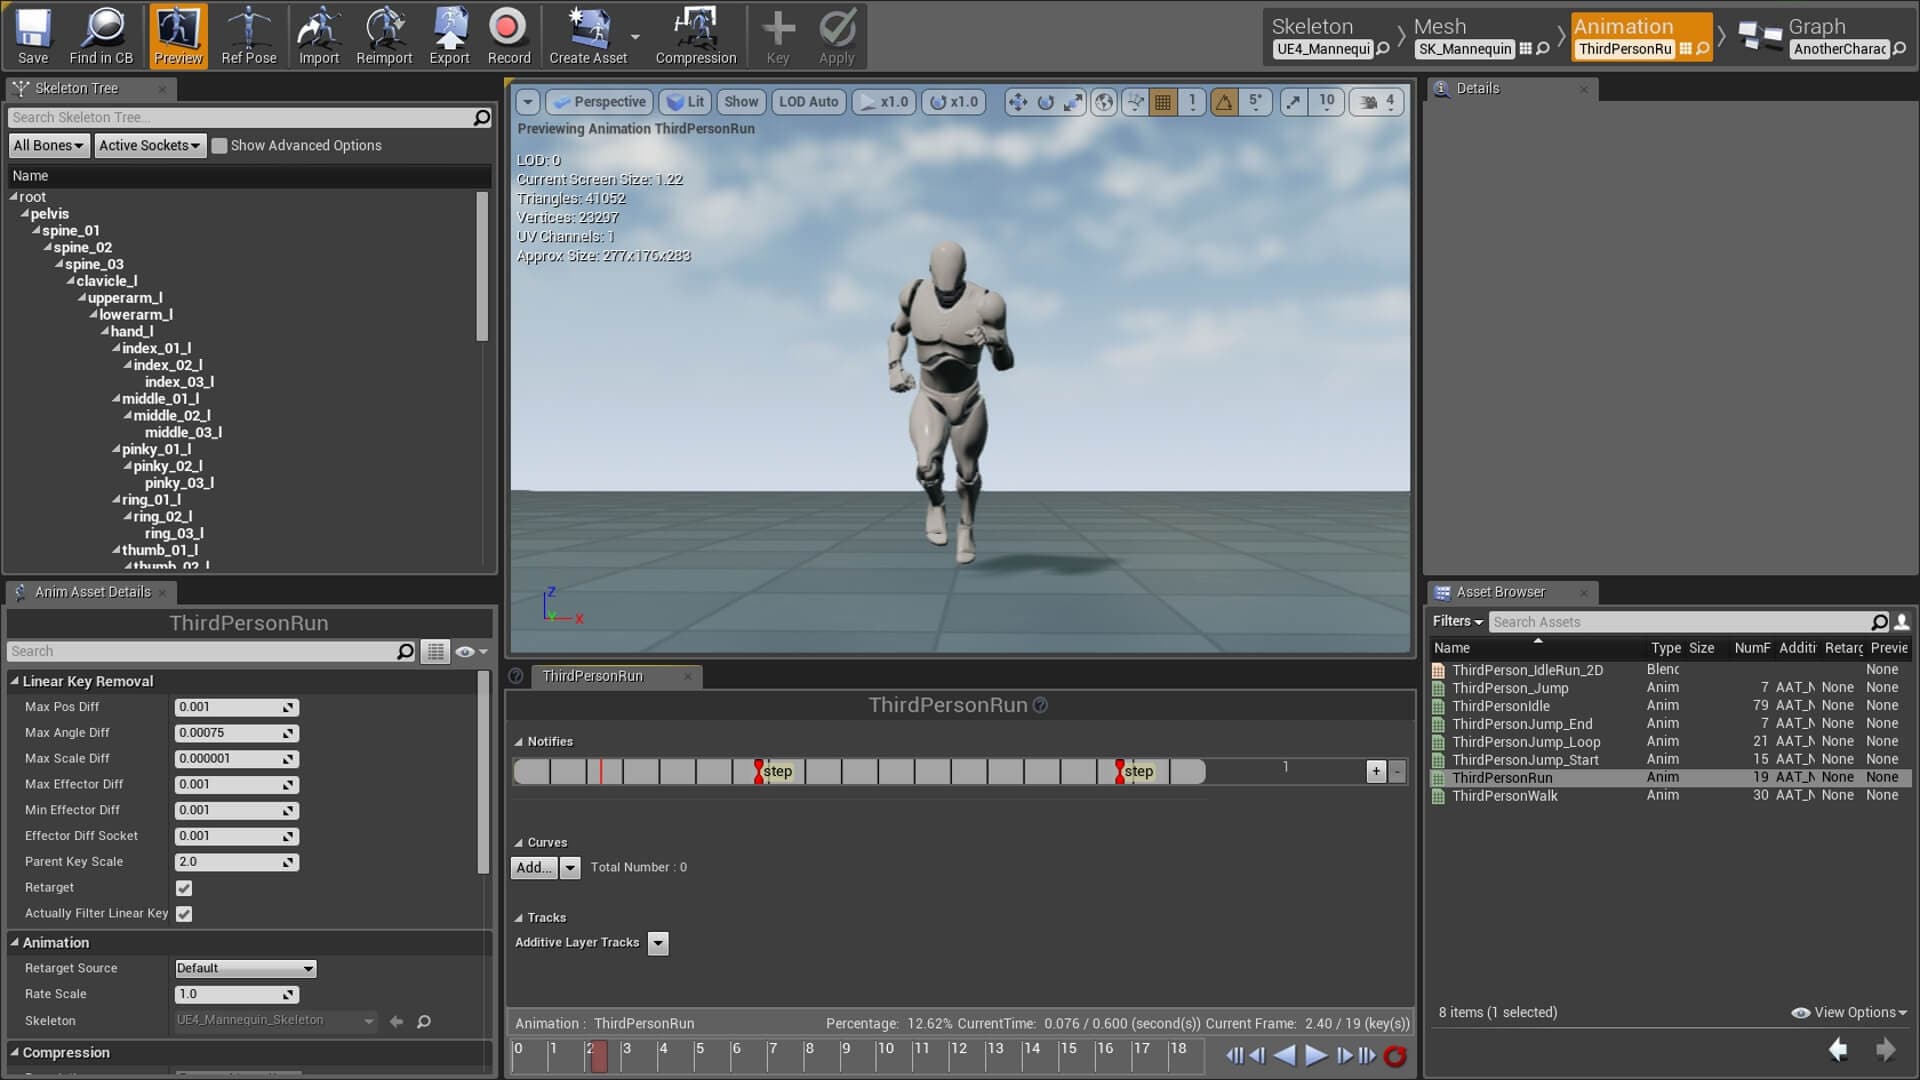
Task: Select the scale gizmo icon in viewport
Action: [x=1073, y=102]
